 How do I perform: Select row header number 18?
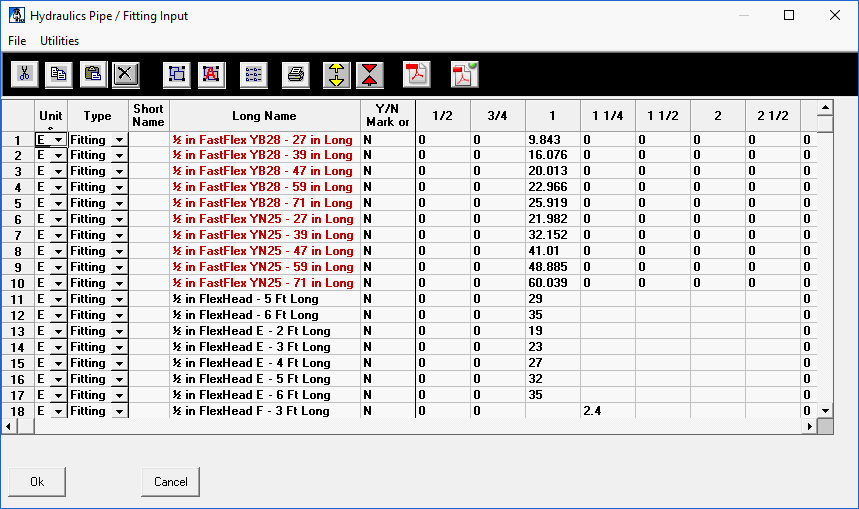18,411
